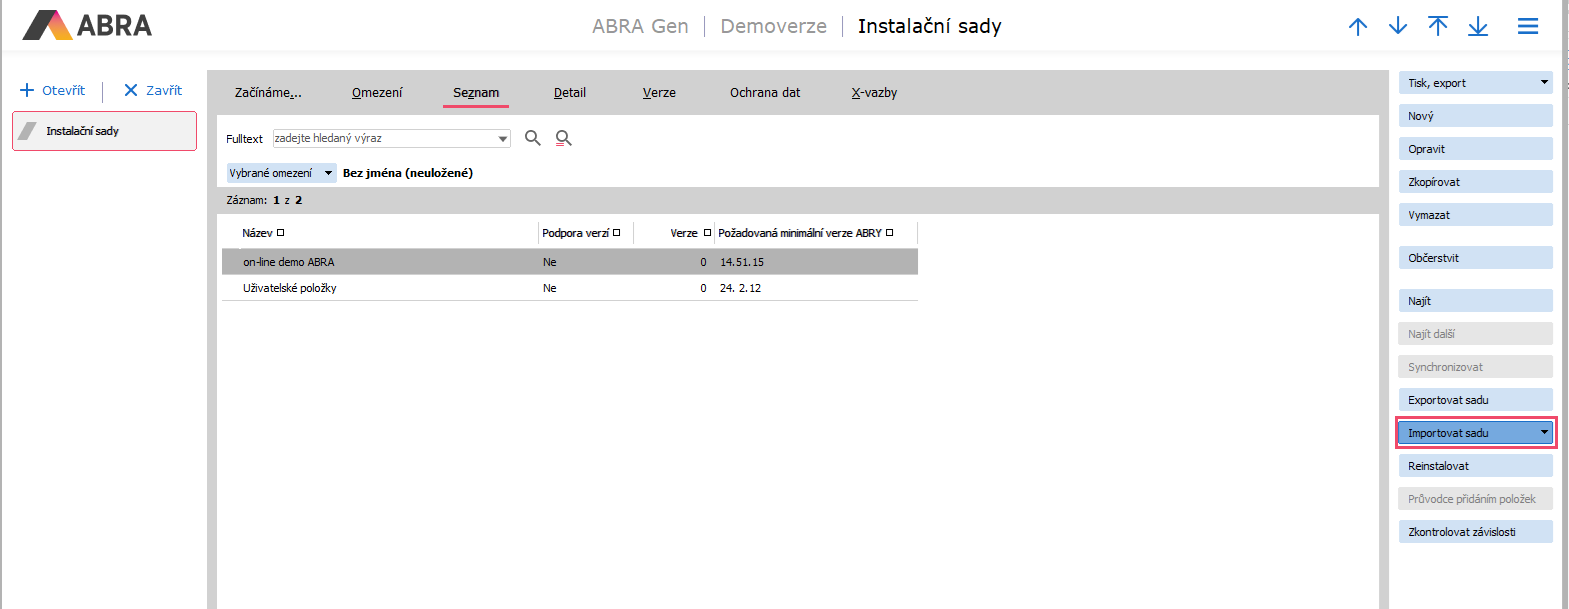Click the Verze column header
1569x609 pixels.
pos(684,233)
